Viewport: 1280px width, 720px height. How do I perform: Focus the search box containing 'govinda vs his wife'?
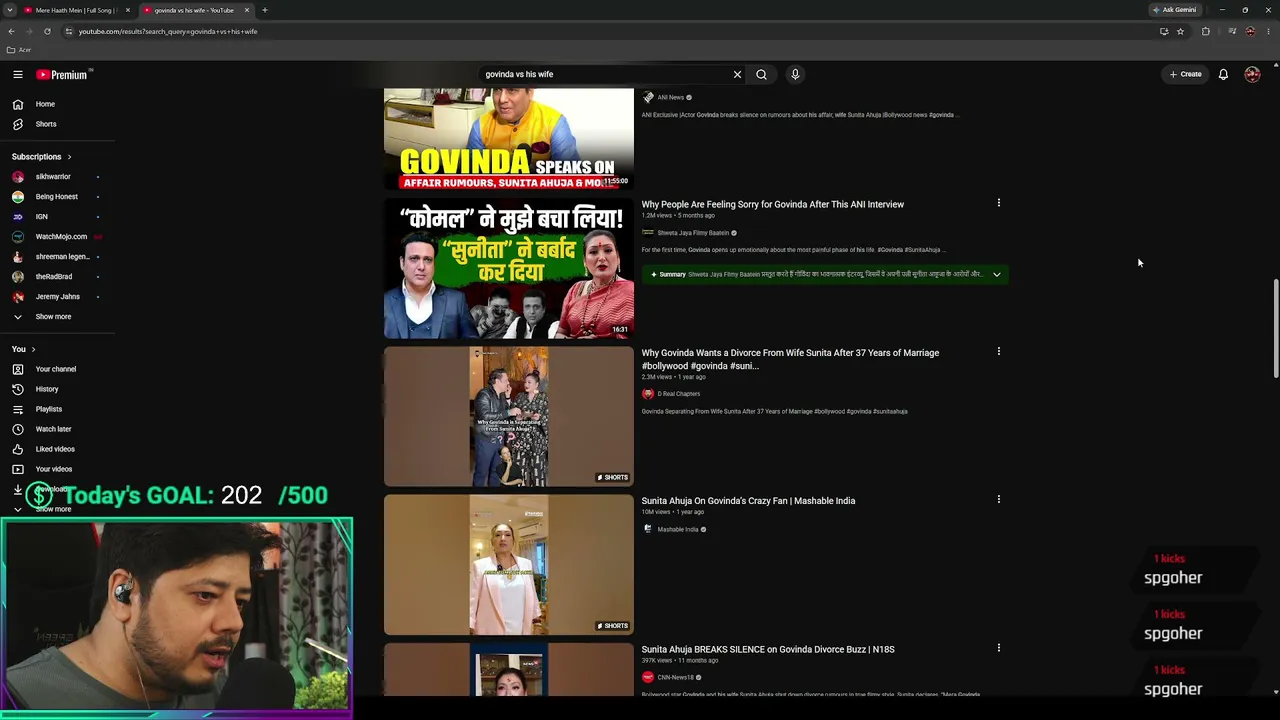point(605,74)
